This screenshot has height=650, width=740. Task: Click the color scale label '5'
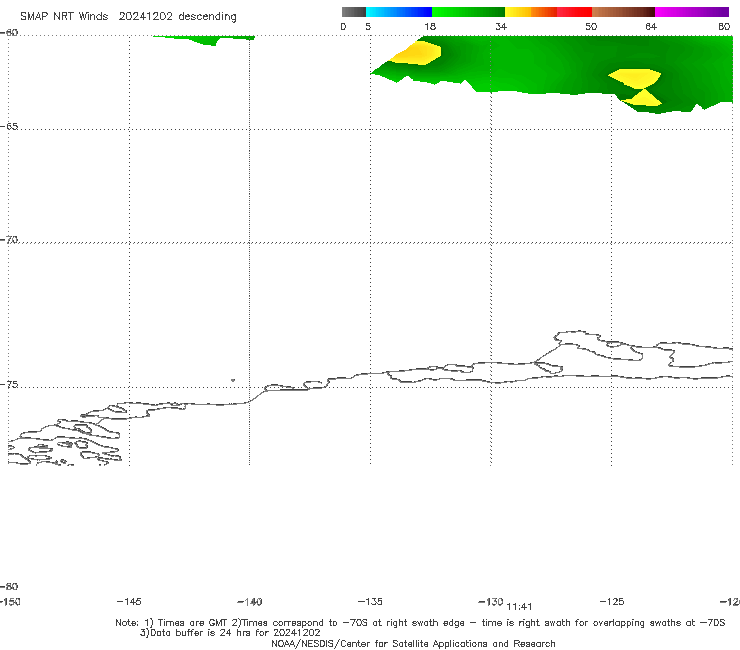pyautogui.click(x=368, y=27)
